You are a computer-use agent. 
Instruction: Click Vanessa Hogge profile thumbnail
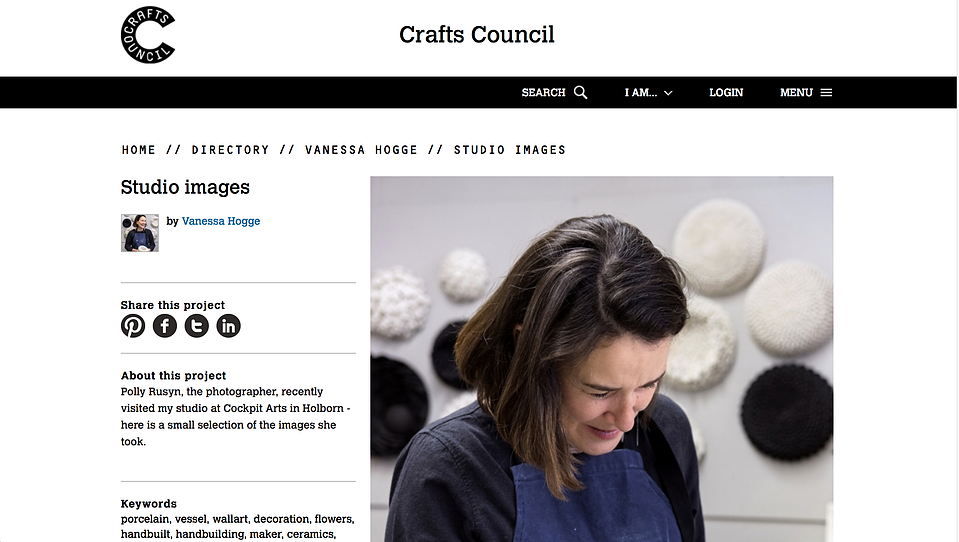click(x=139, y=232)
